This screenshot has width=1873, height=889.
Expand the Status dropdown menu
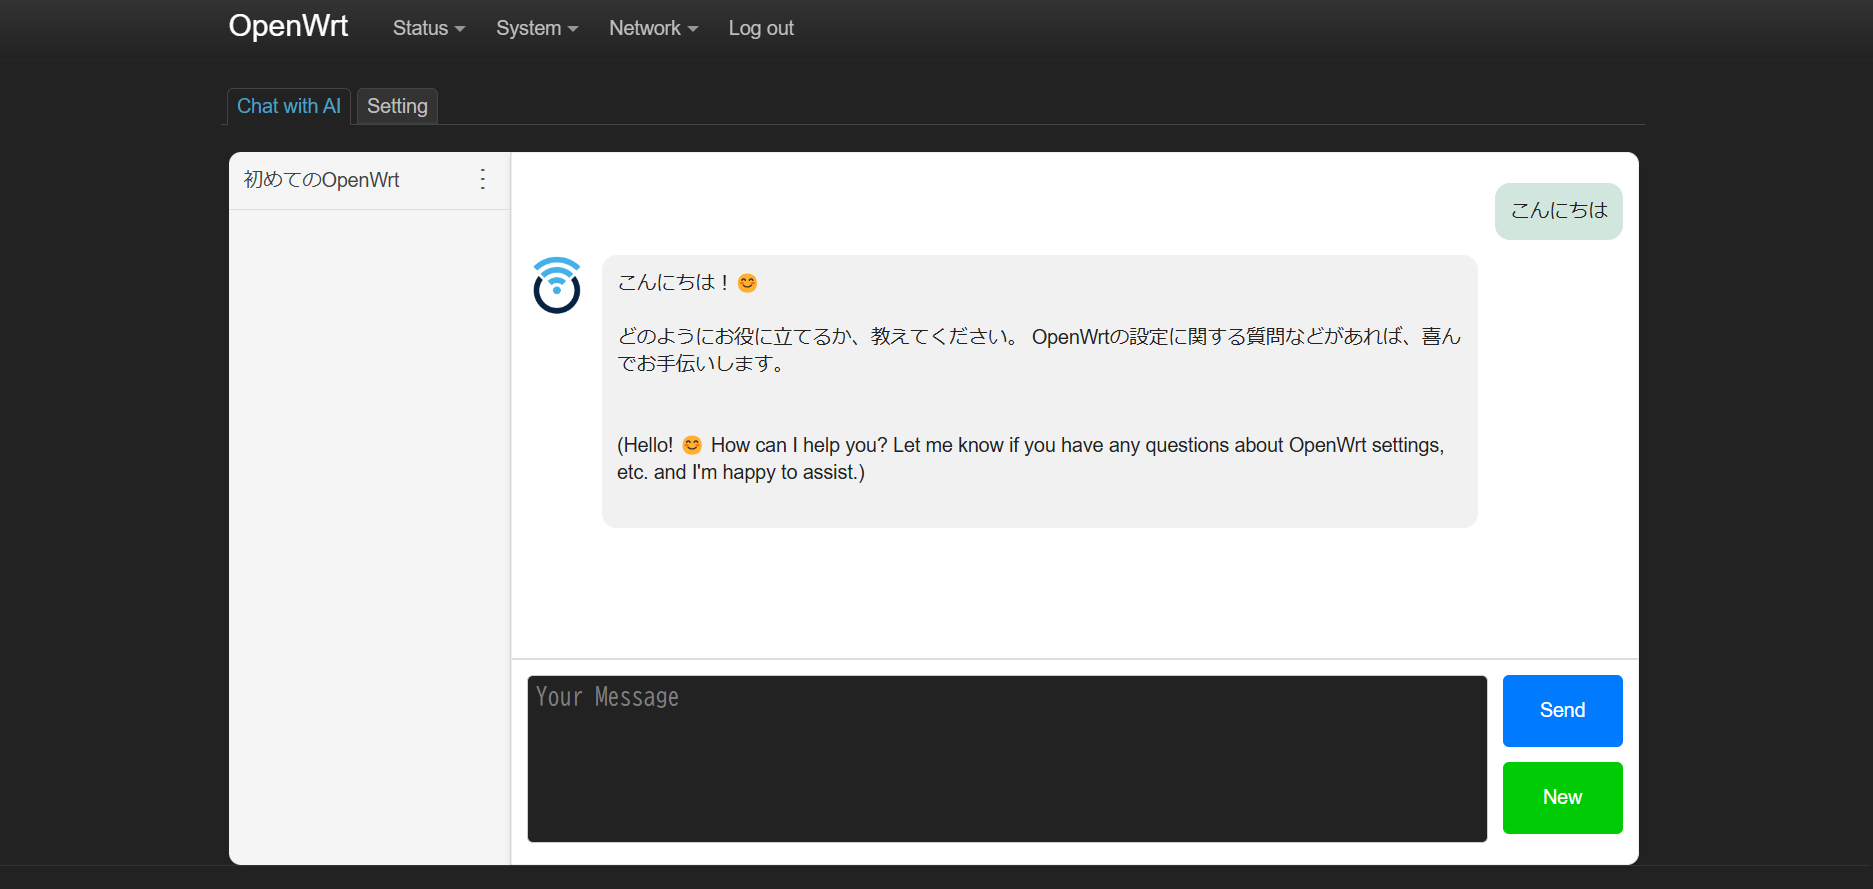pos(429,28)
